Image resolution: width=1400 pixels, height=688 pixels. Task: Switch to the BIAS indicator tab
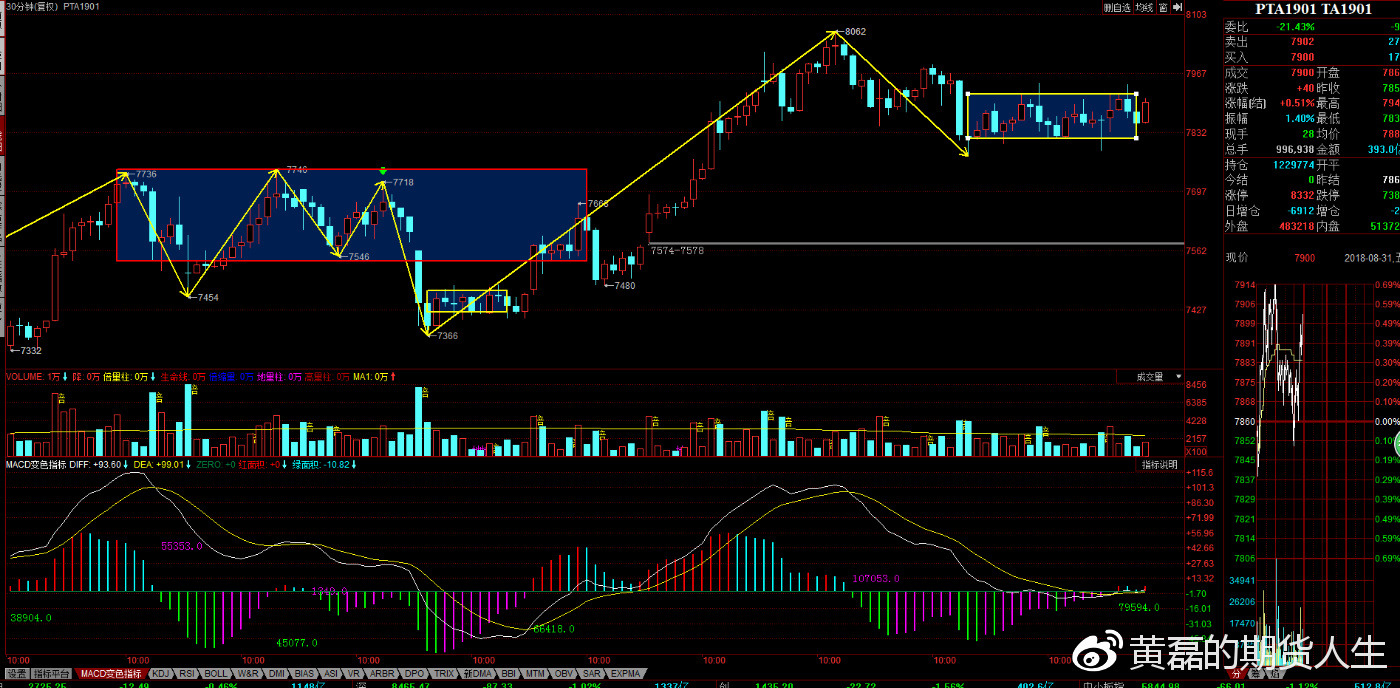304,673
